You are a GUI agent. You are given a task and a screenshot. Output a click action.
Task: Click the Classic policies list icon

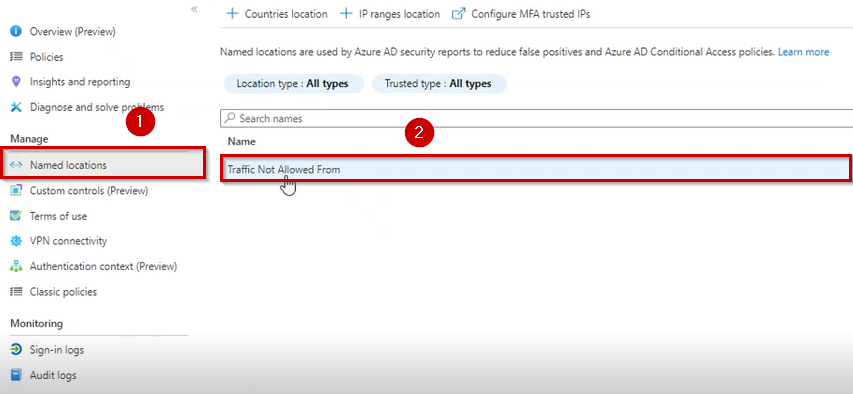tap(16, 292)
